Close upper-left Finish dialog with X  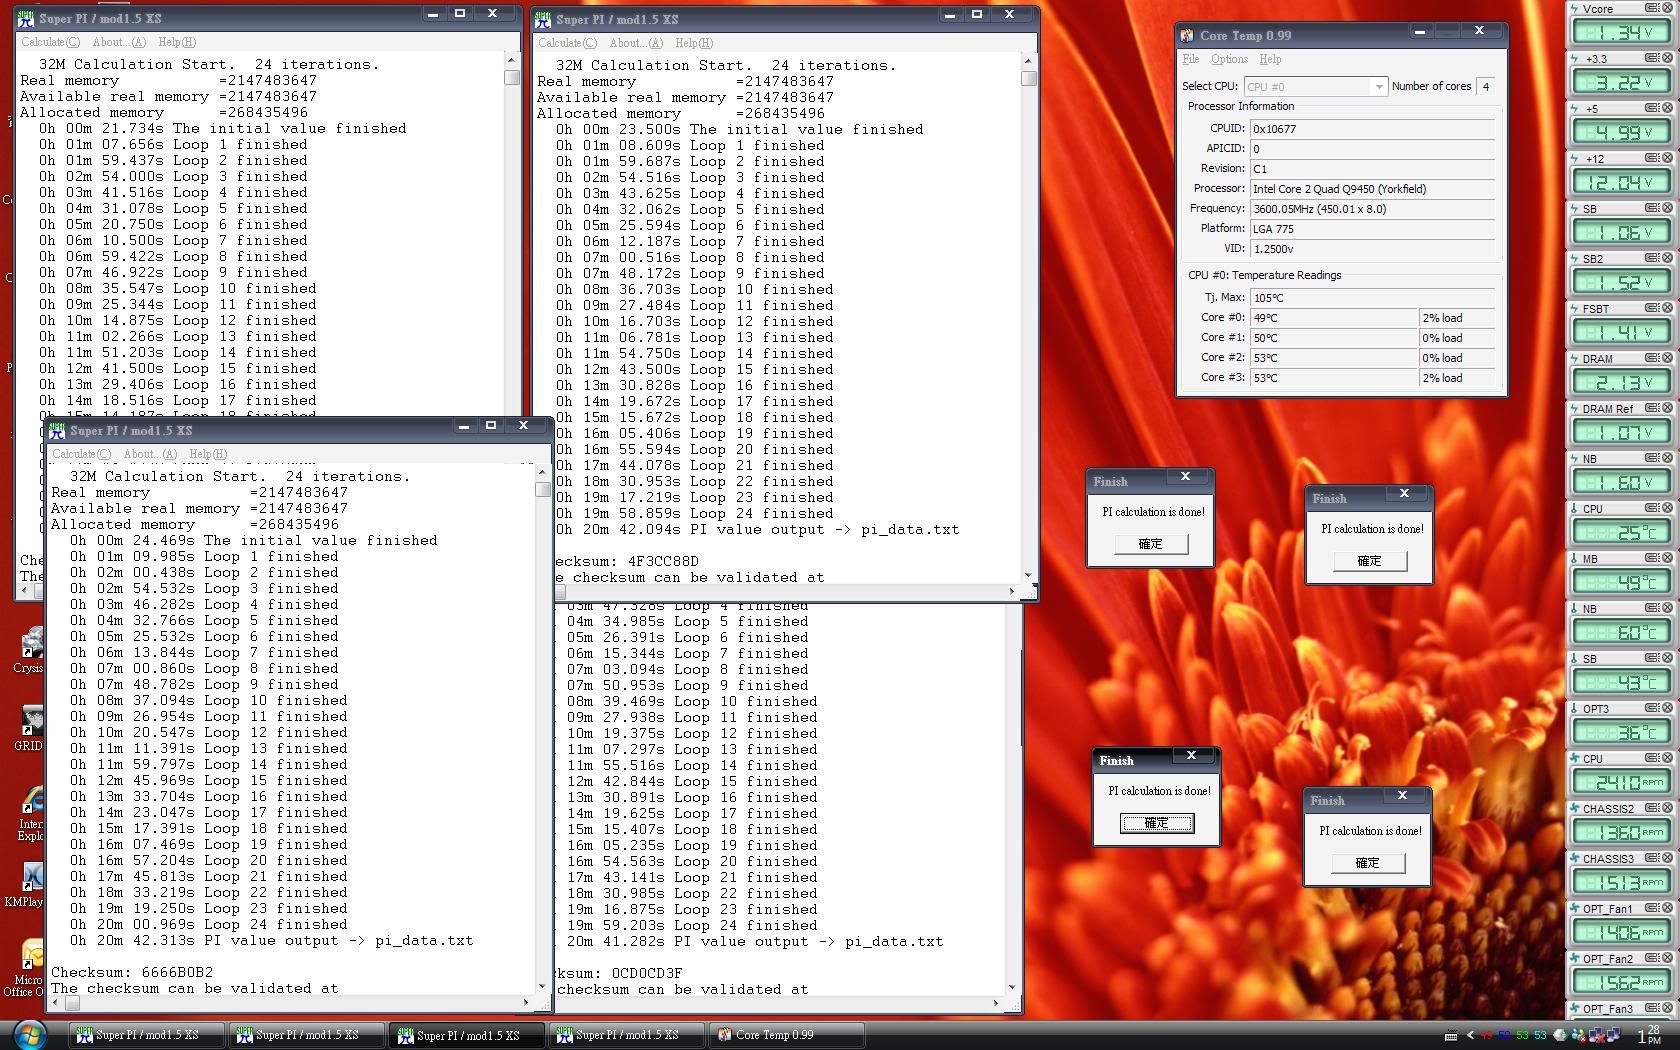[x=1185, y=477]
